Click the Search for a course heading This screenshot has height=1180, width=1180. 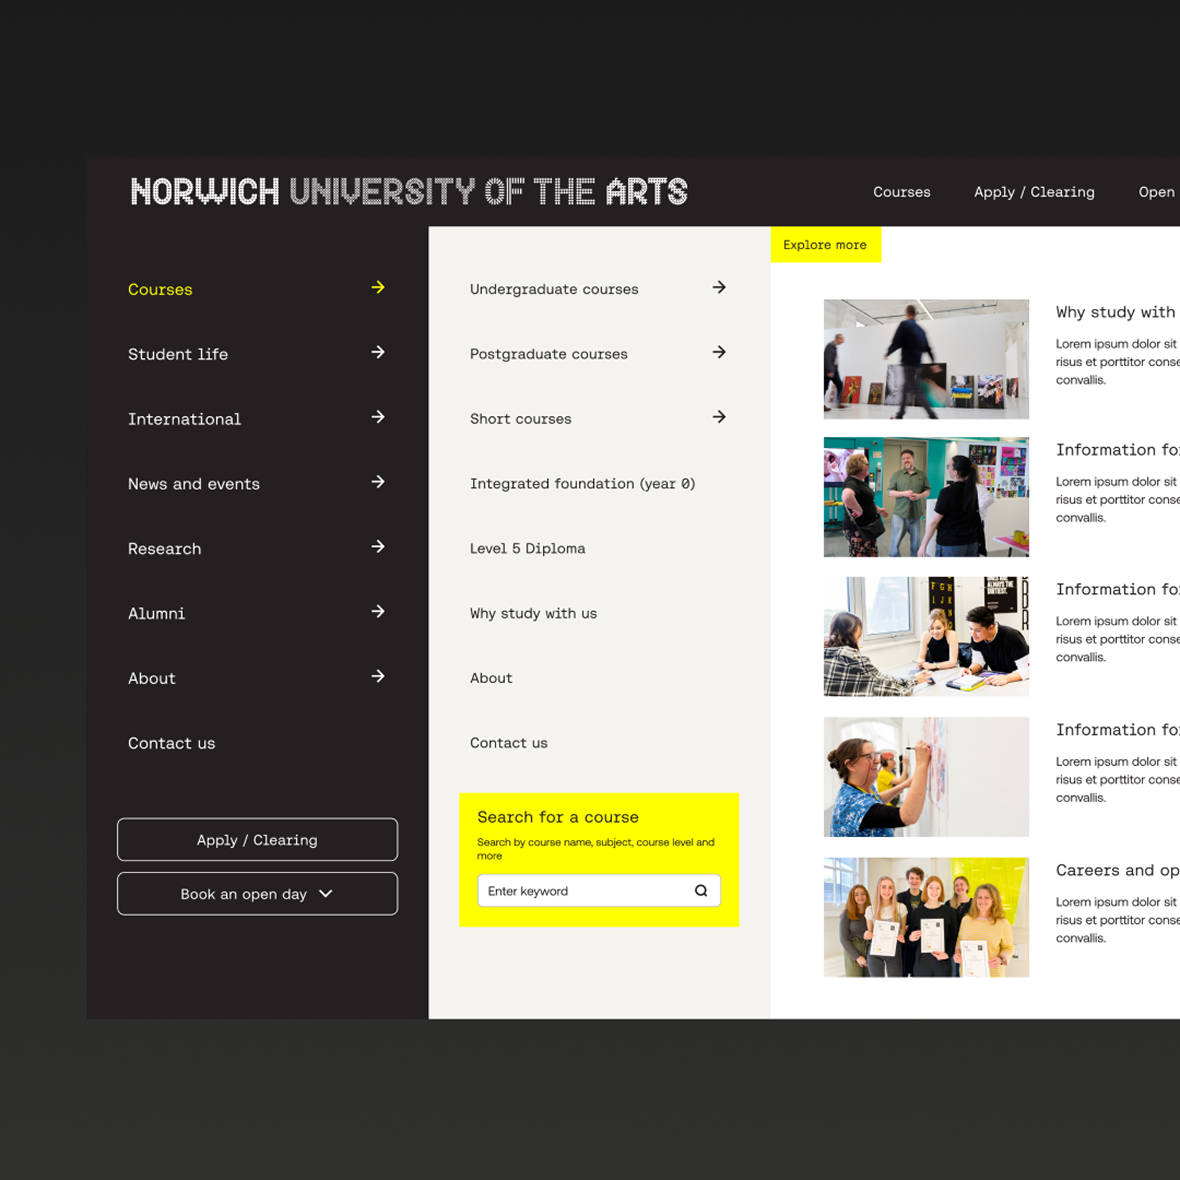558,817
